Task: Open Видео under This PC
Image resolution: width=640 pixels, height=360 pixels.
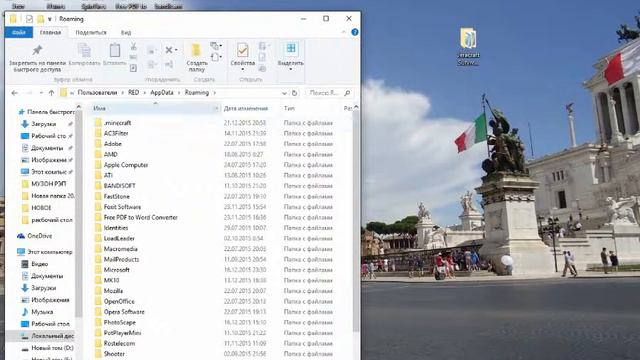Action: (39, 264)
